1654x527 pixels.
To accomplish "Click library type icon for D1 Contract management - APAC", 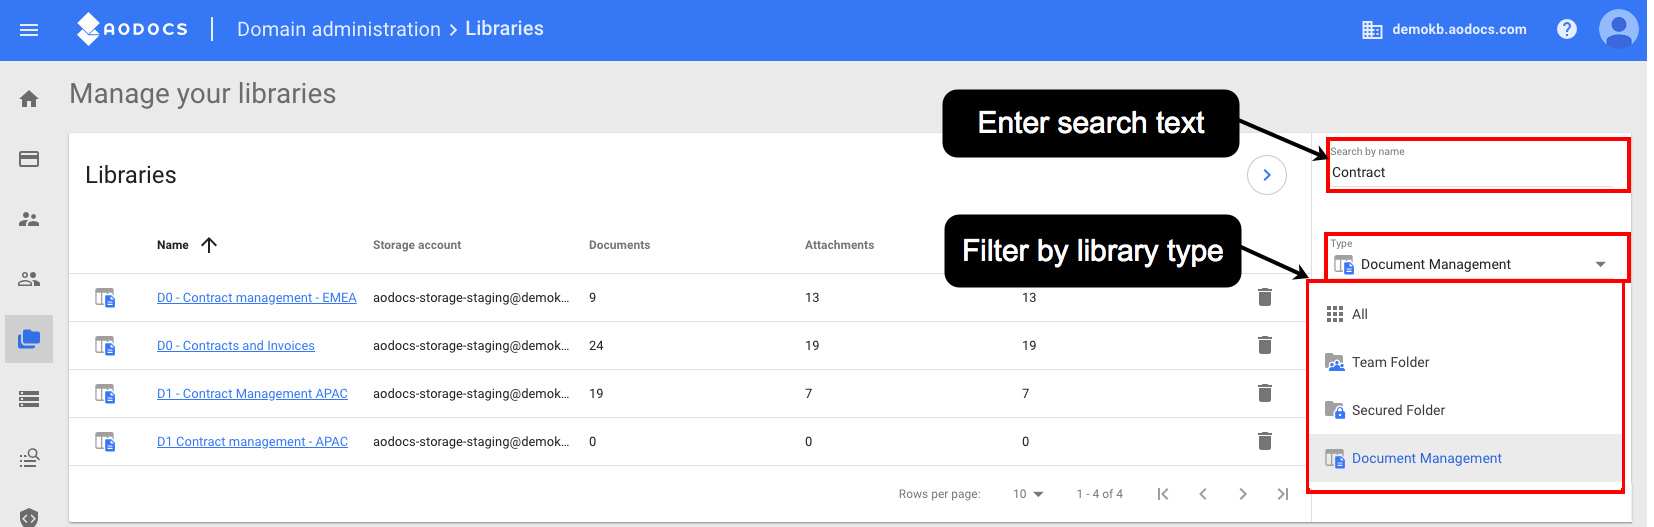I will [105, 441].
